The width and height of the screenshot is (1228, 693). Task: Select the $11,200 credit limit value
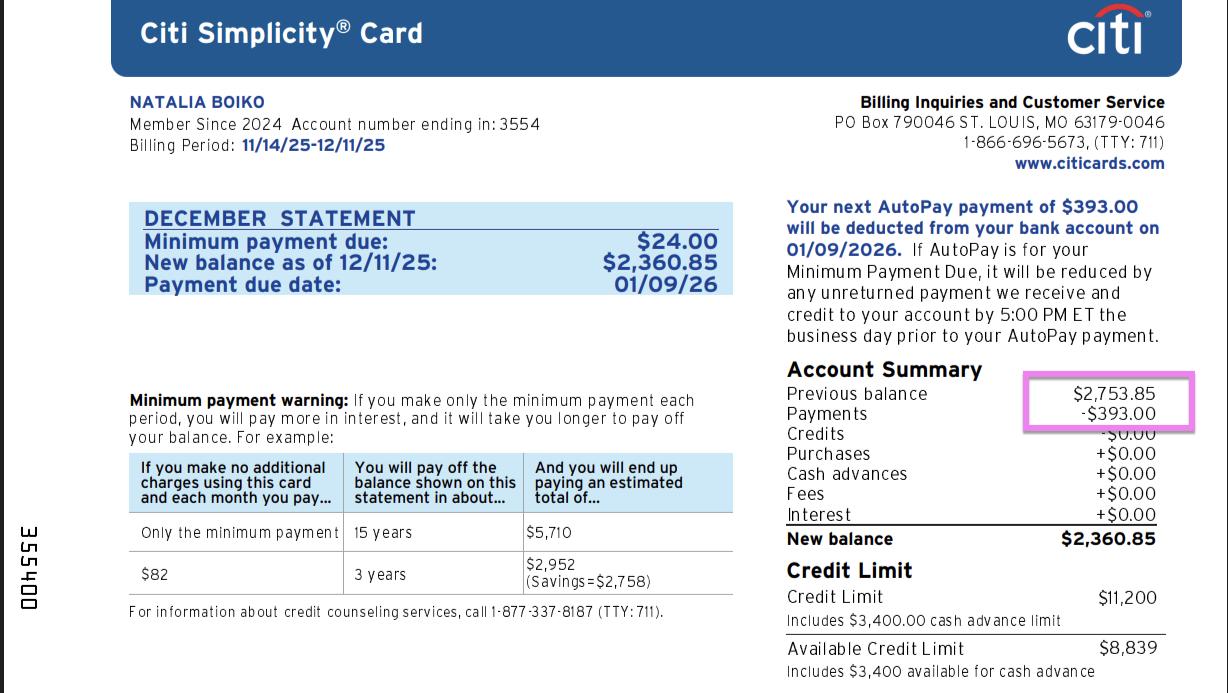point(1127,598)
